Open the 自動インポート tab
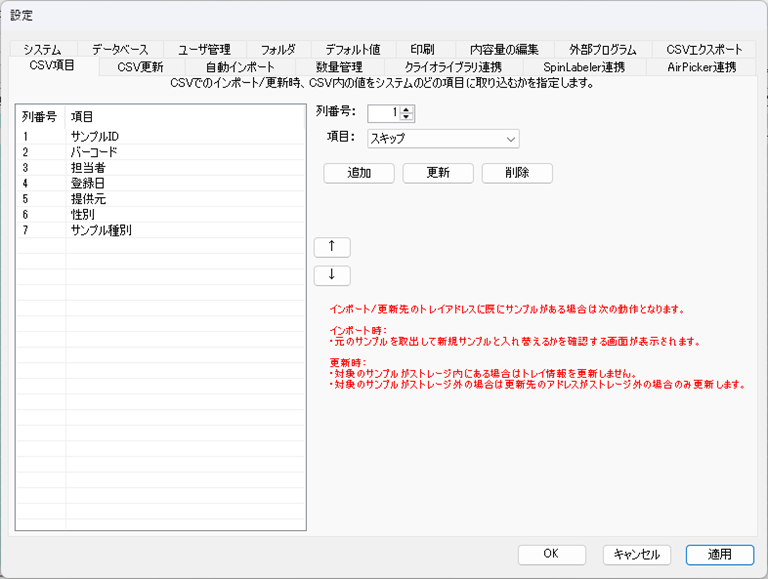Image resolution: width=768 pixels, height=579 pixels. [240, 67]
